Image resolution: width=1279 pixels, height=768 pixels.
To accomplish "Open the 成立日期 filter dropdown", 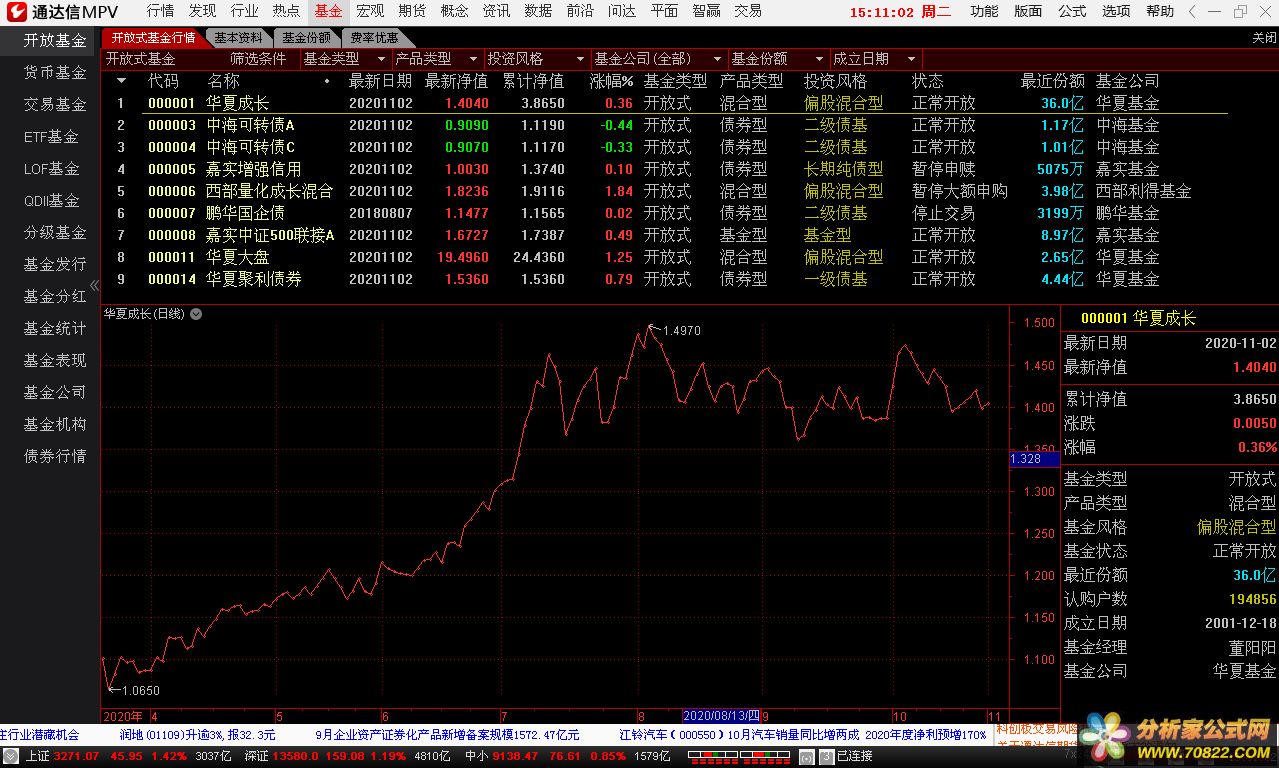I will [x=874, y=59].
